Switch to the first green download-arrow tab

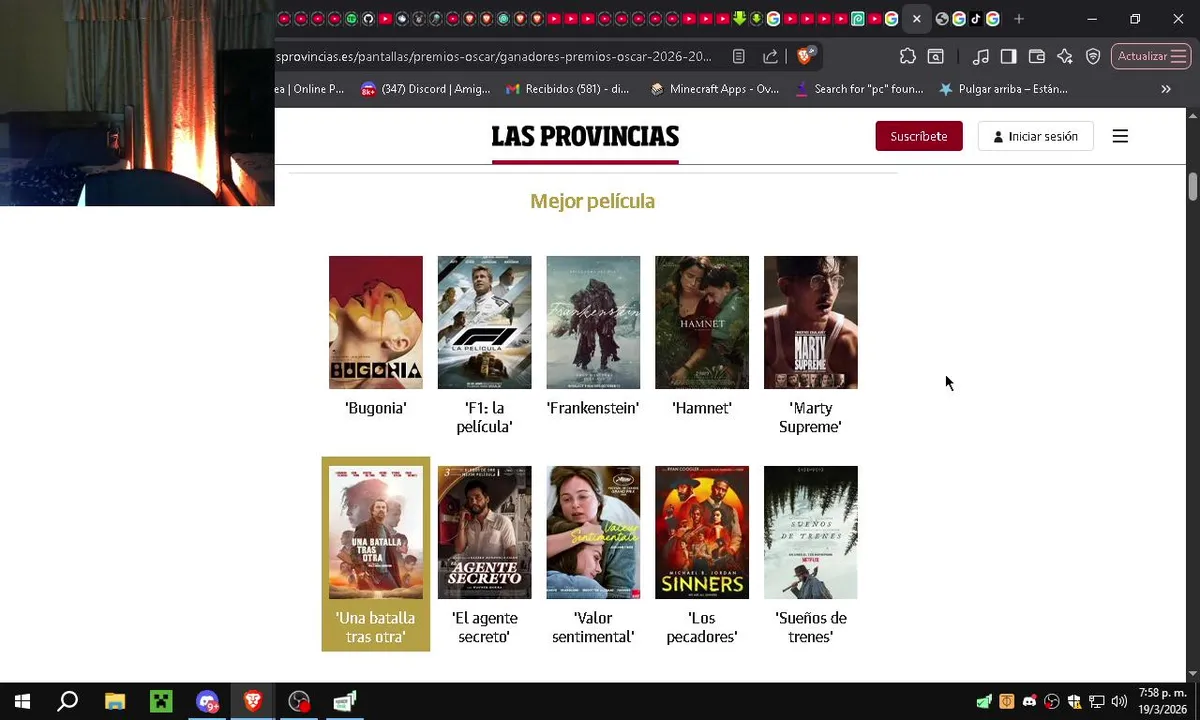[739, 19]
